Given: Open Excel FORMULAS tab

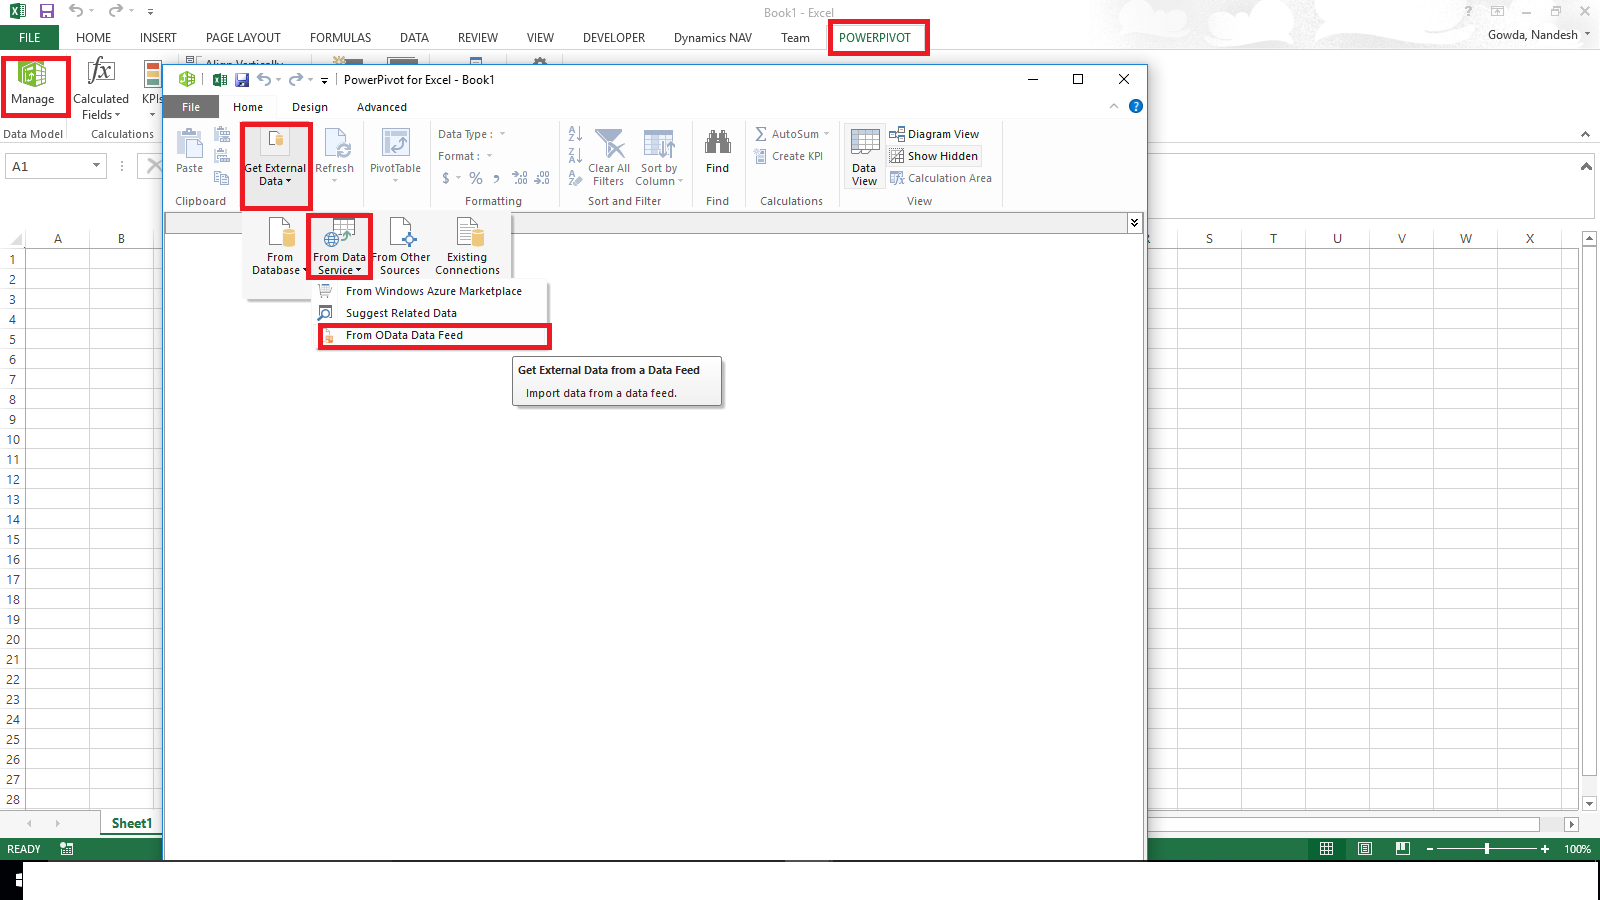Looking at the screenshot, I should pos(340,38).
